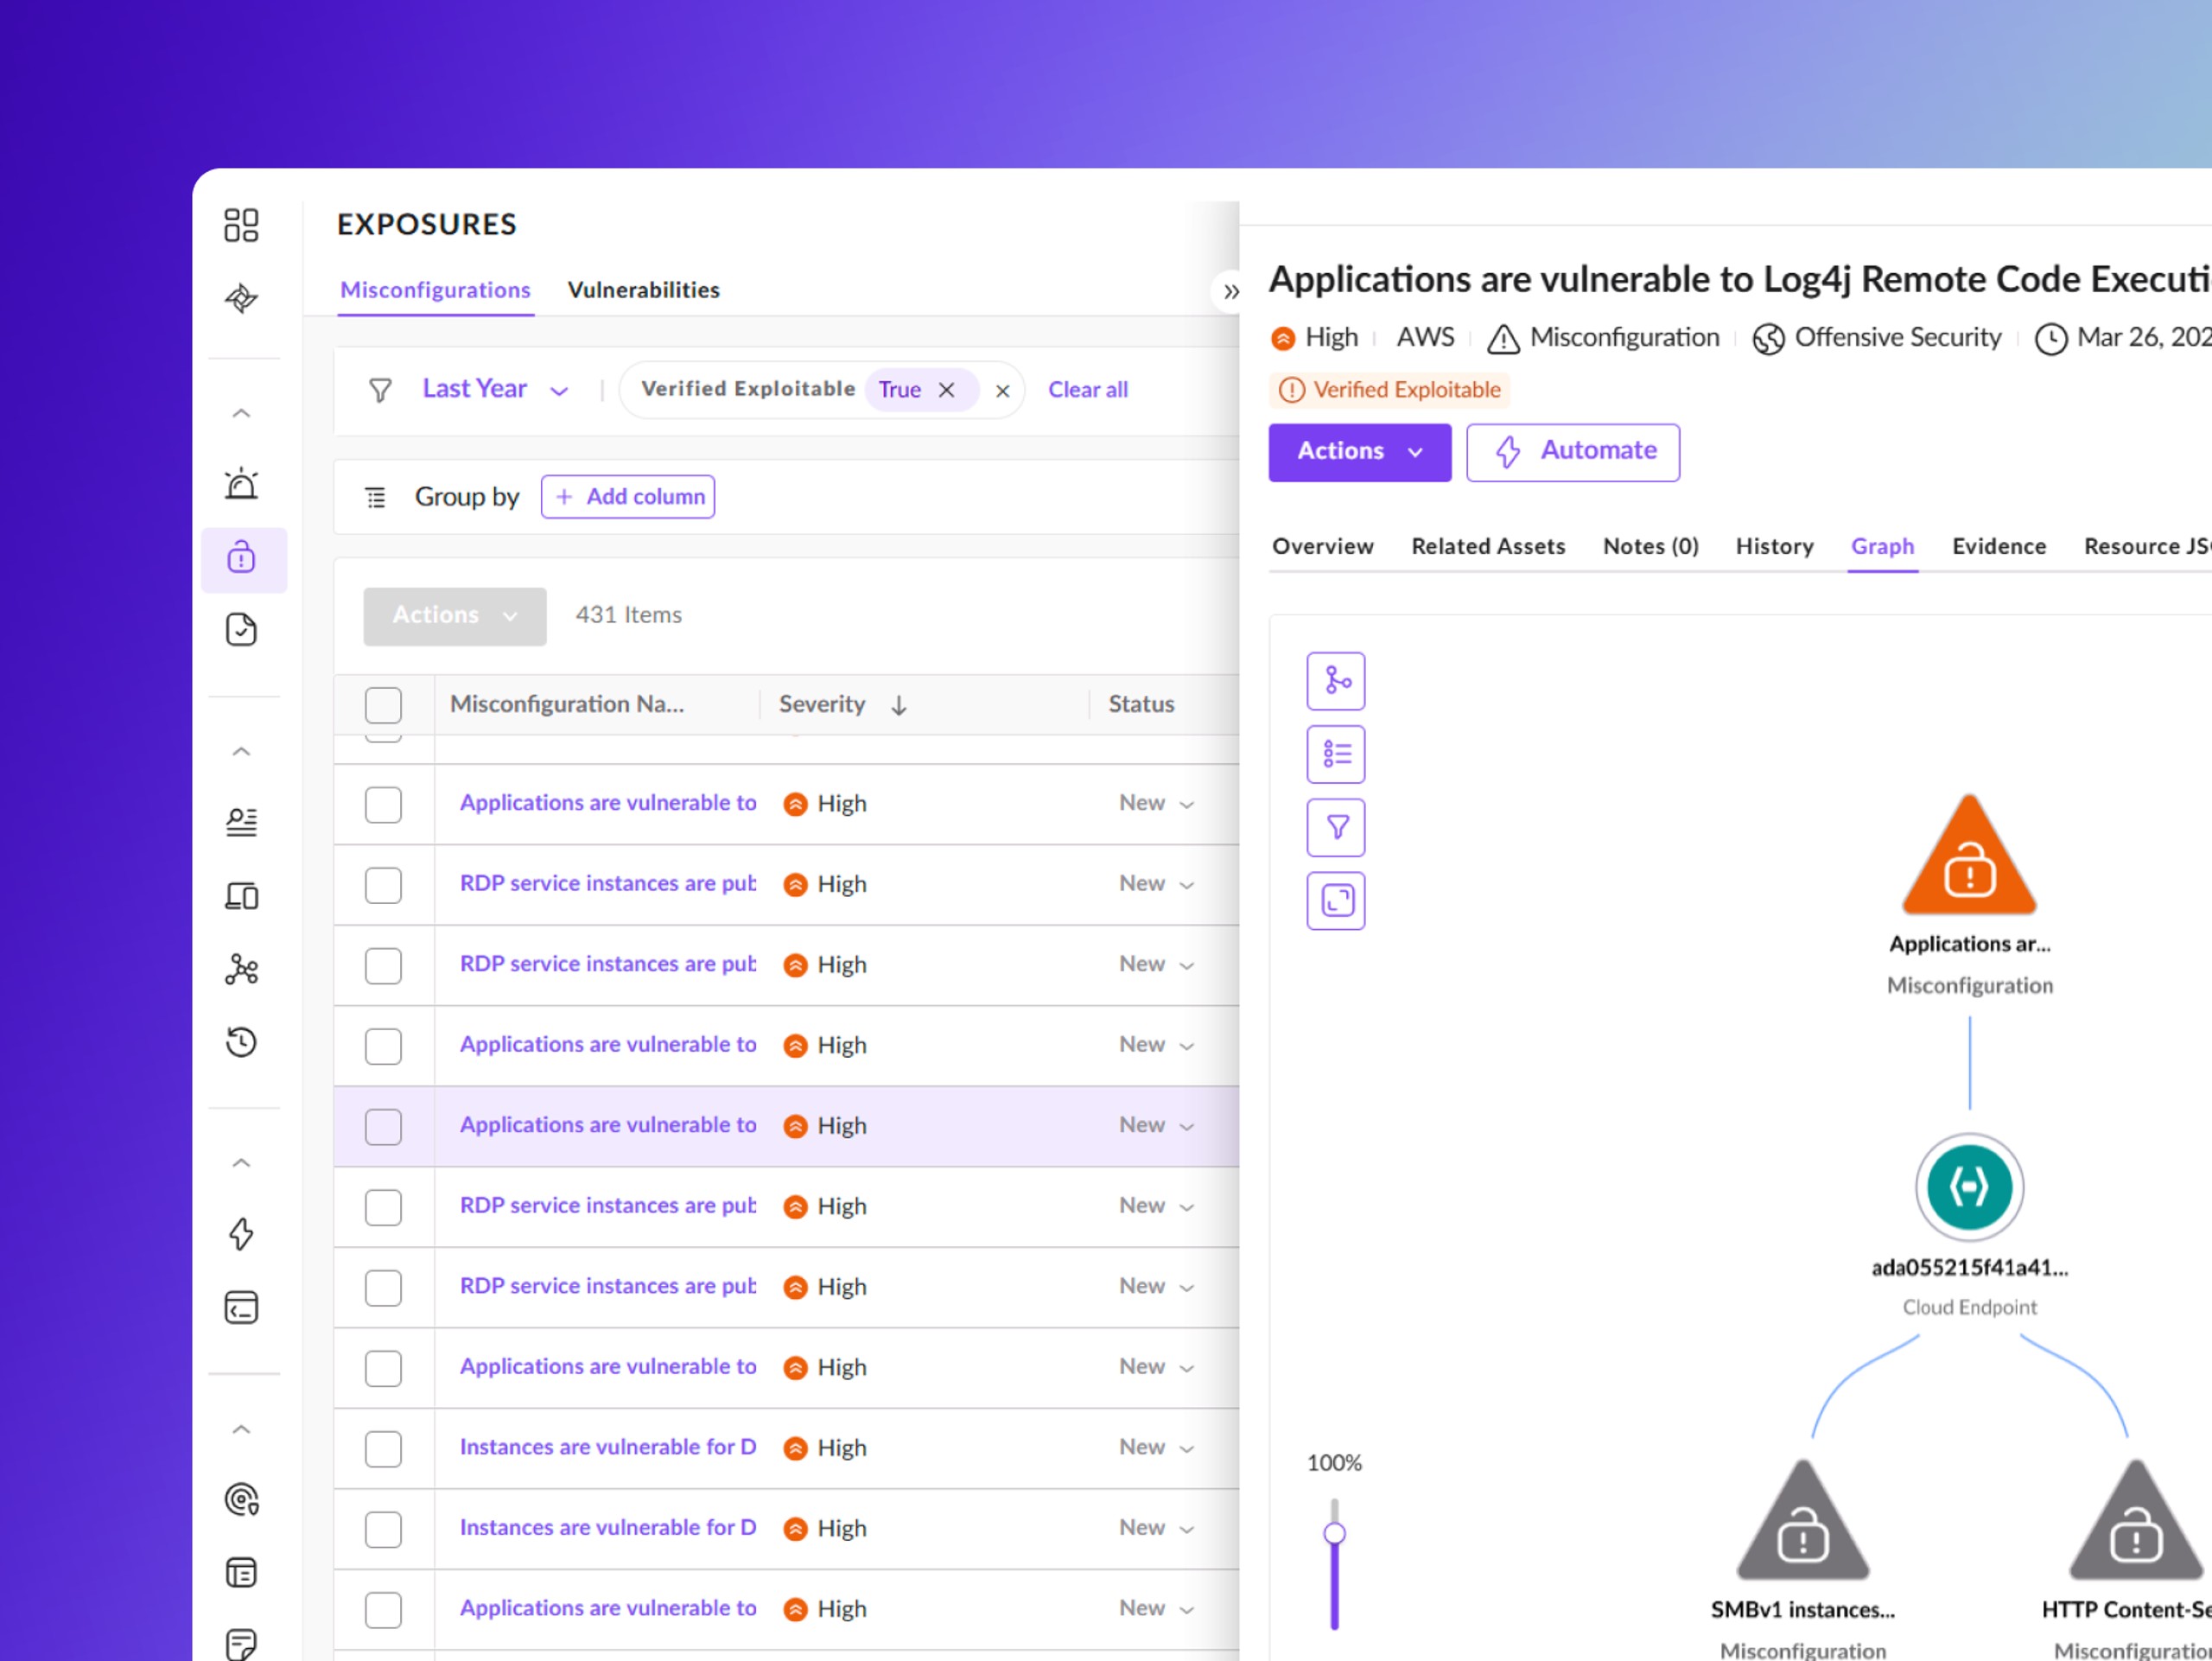
Task: Open the Overview tab
Action: 1322,547
